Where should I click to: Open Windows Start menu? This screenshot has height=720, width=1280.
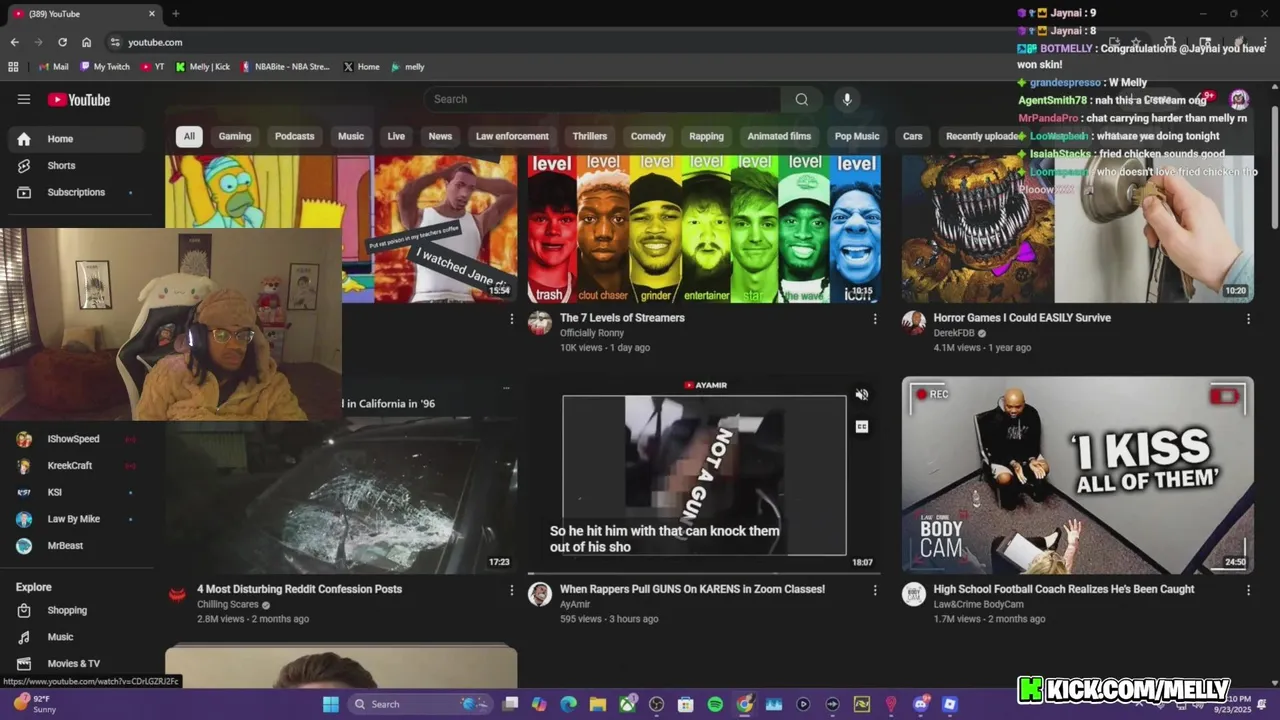pos(331,704)
